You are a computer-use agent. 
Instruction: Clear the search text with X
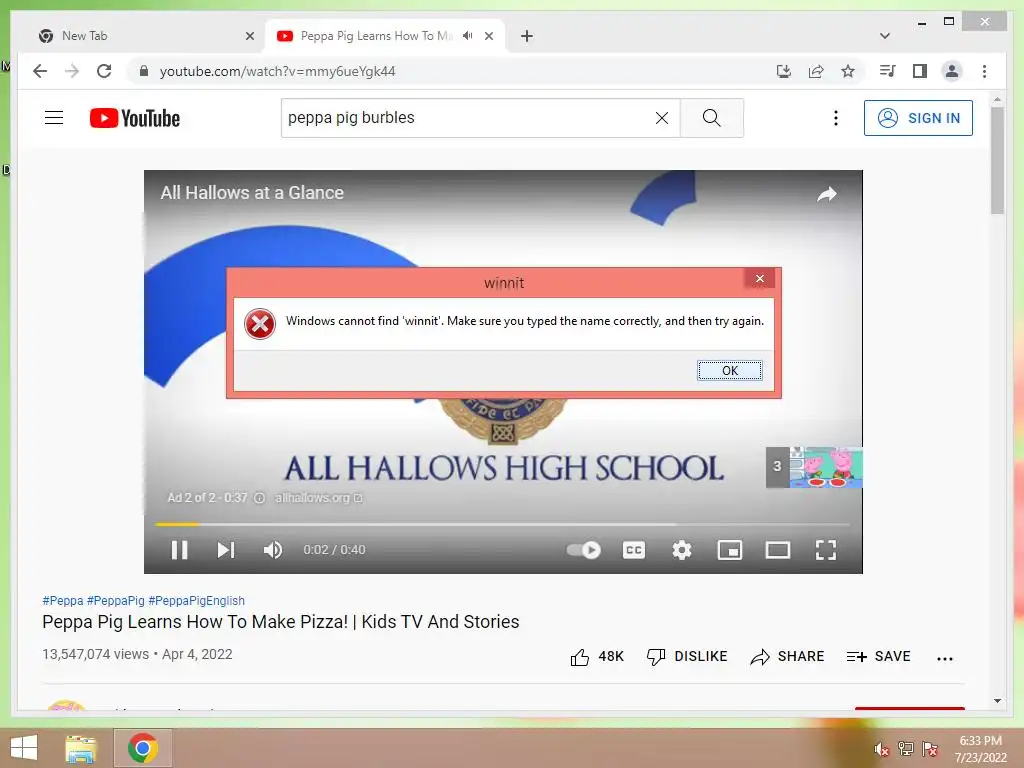[x=662, y=118]
